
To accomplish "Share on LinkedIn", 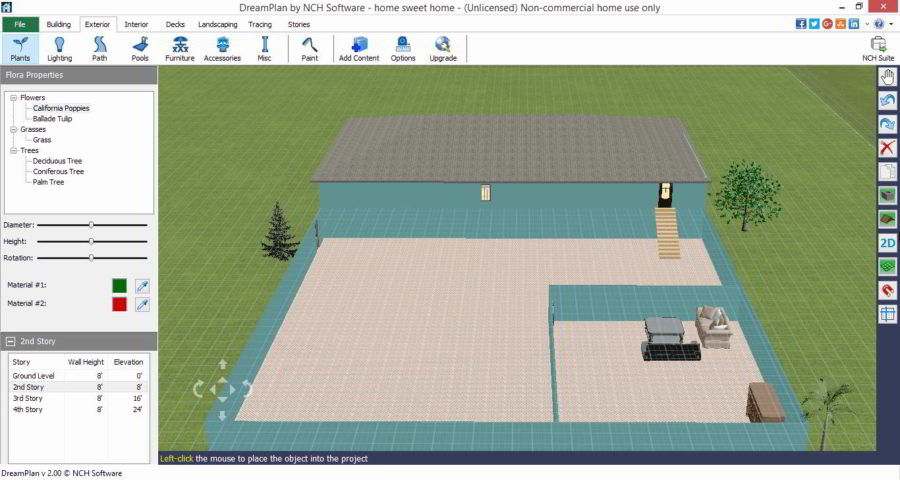I will (854, 24).
